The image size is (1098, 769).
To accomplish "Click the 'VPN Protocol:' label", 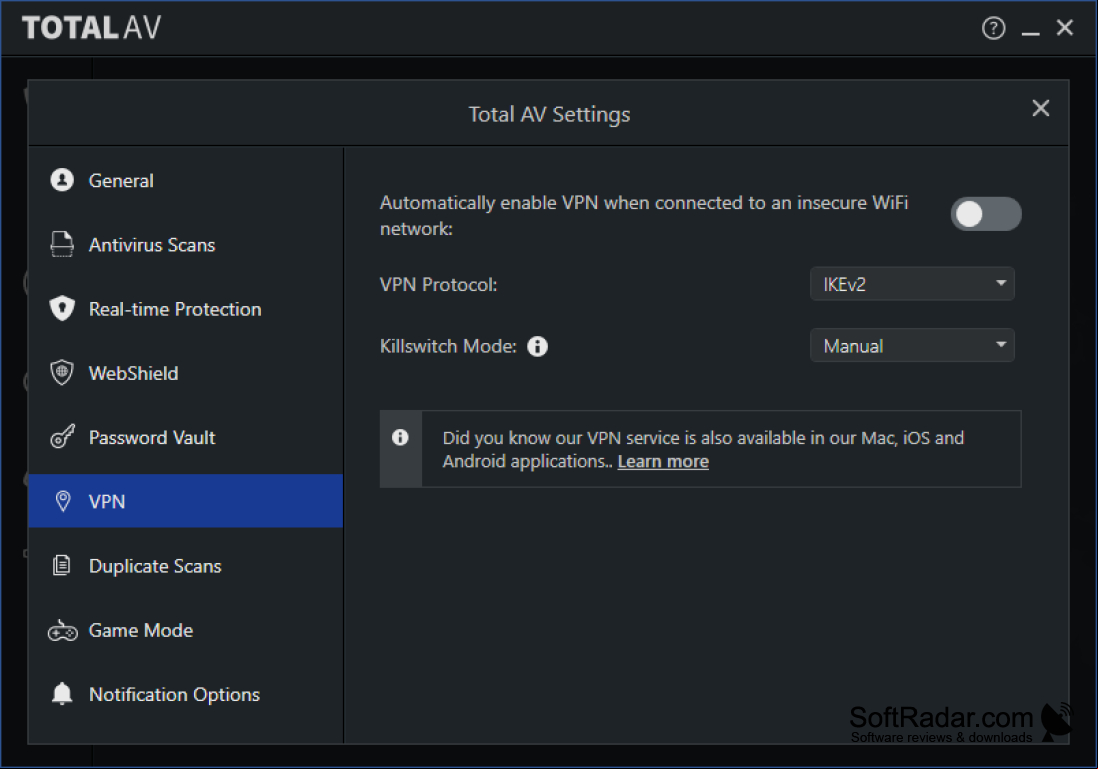I will coord(438,284).
